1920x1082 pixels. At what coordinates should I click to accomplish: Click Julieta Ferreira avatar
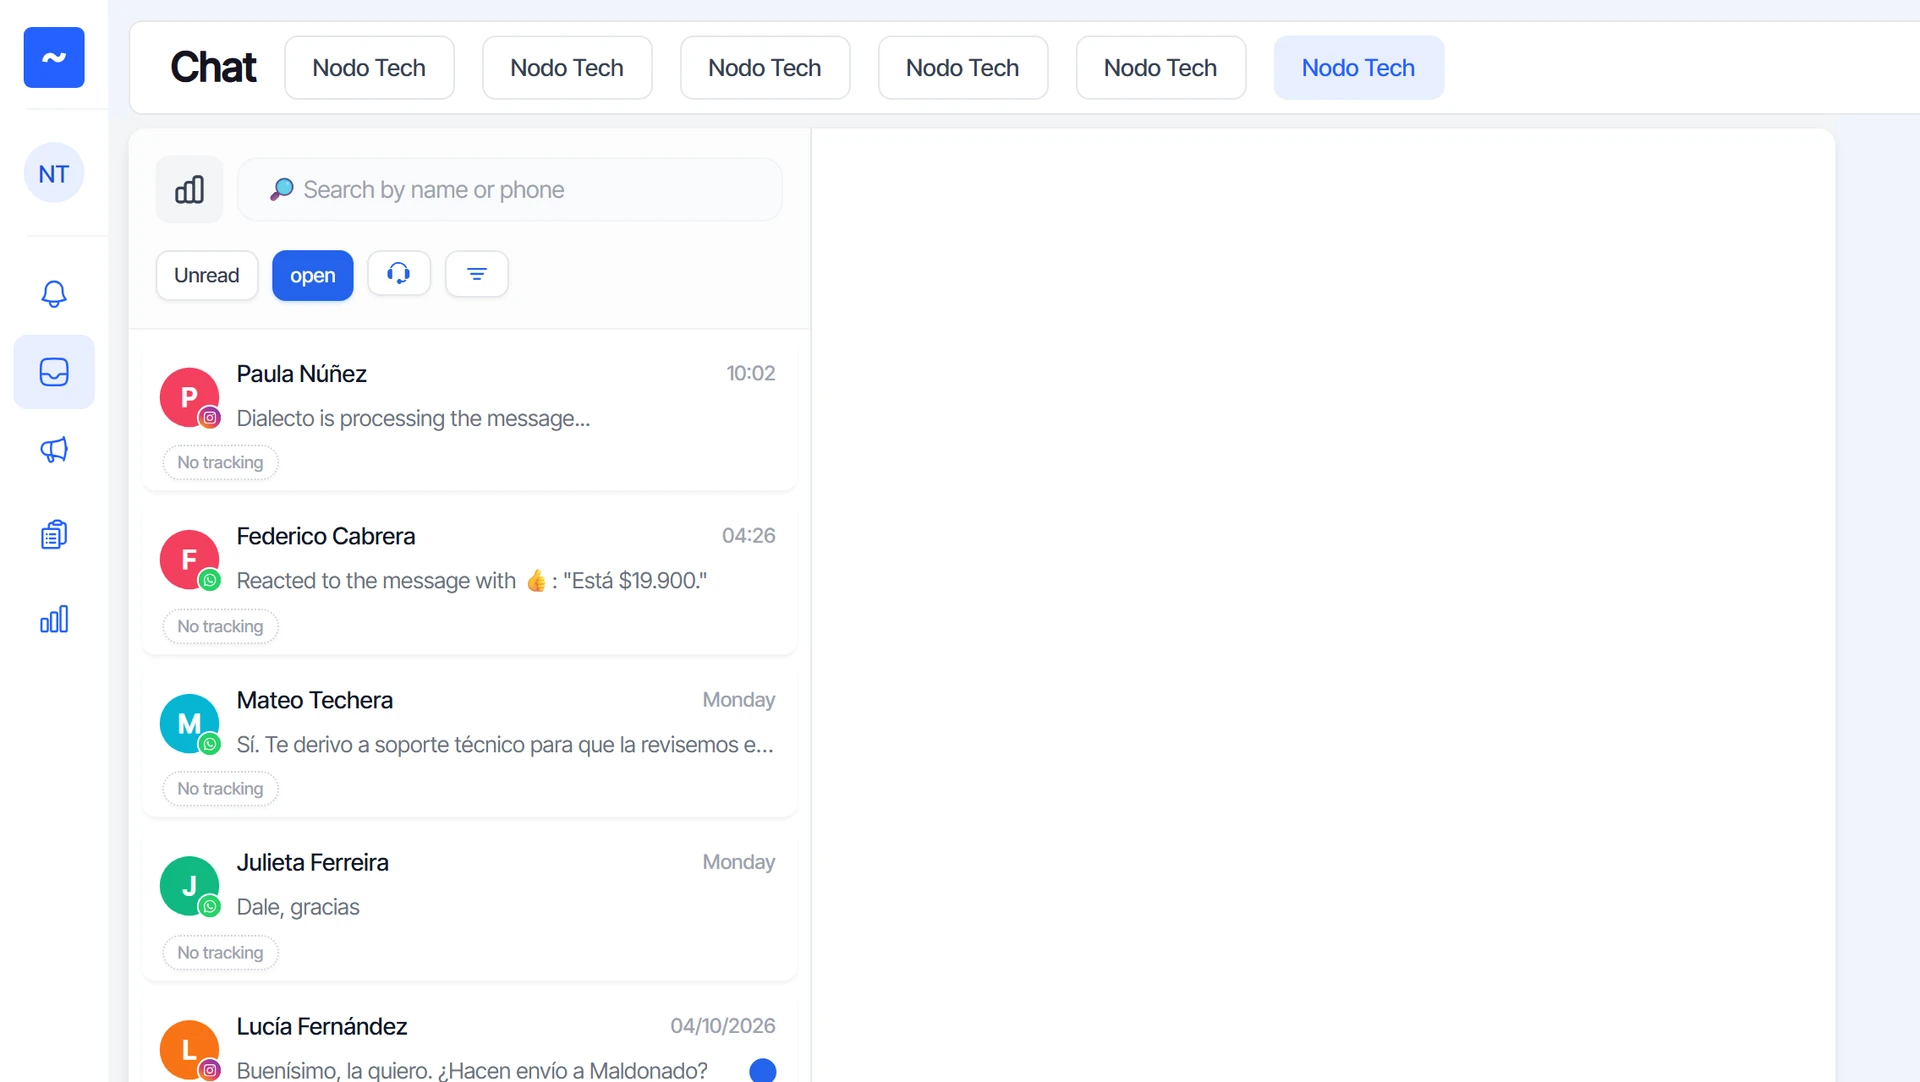tap(189, 886)
